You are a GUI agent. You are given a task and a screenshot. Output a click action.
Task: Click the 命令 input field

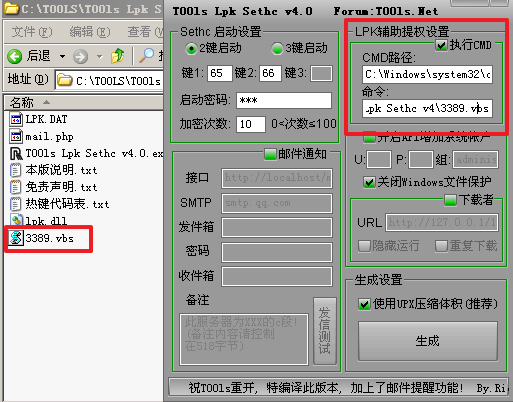tap(427, 108)
